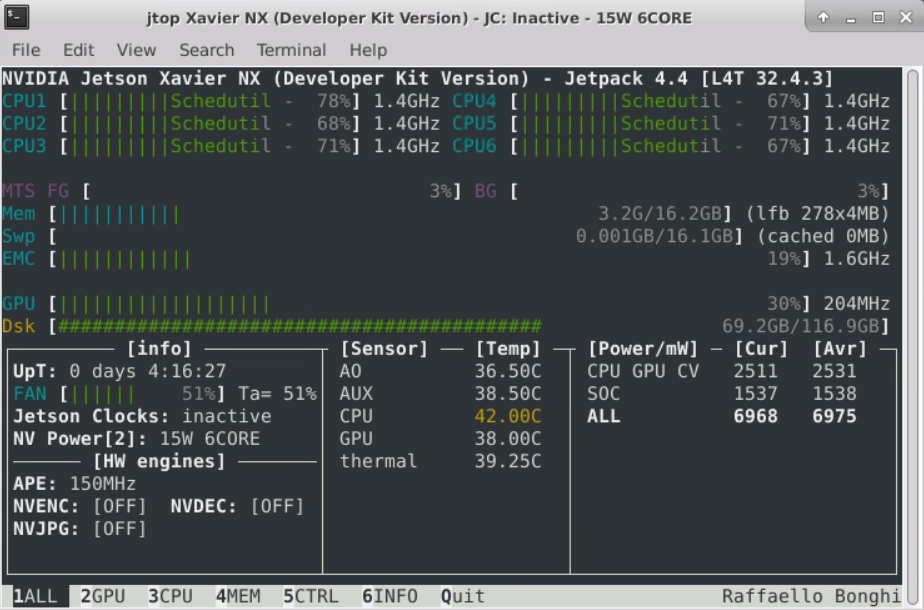Click the CPU1 usage bar
This screenshot has height=610, width=924.
(209, 101)
